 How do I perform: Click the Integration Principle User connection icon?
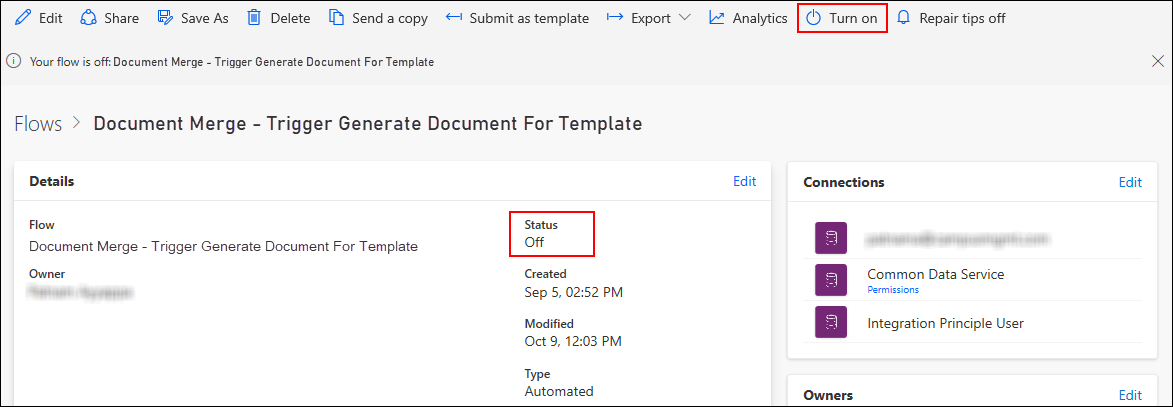[831, 322]
